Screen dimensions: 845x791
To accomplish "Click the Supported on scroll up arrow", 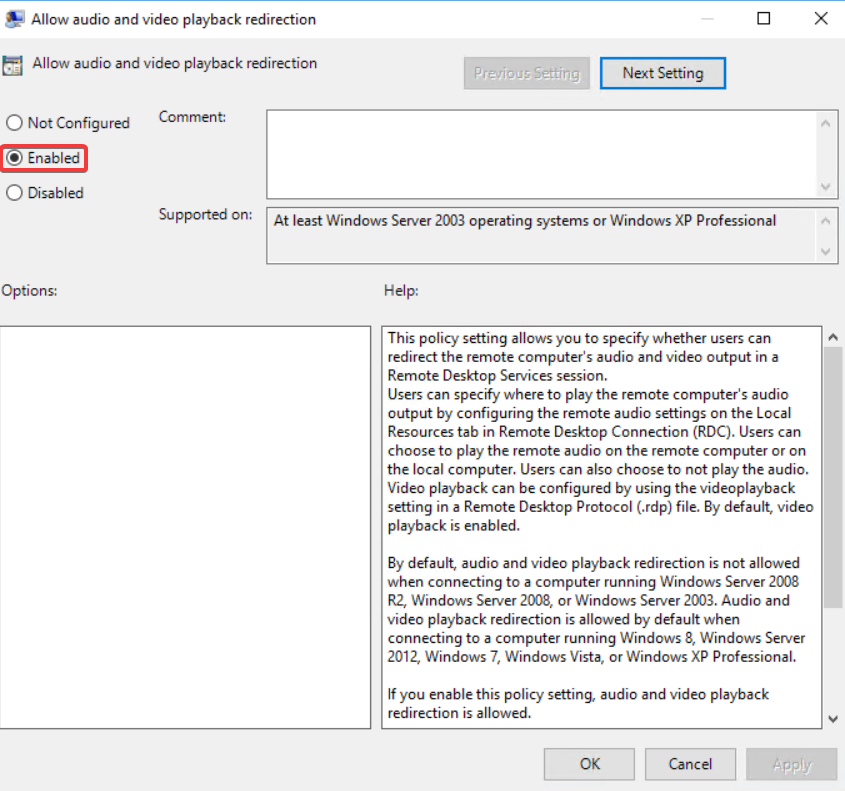I will (x=828, y=218).
